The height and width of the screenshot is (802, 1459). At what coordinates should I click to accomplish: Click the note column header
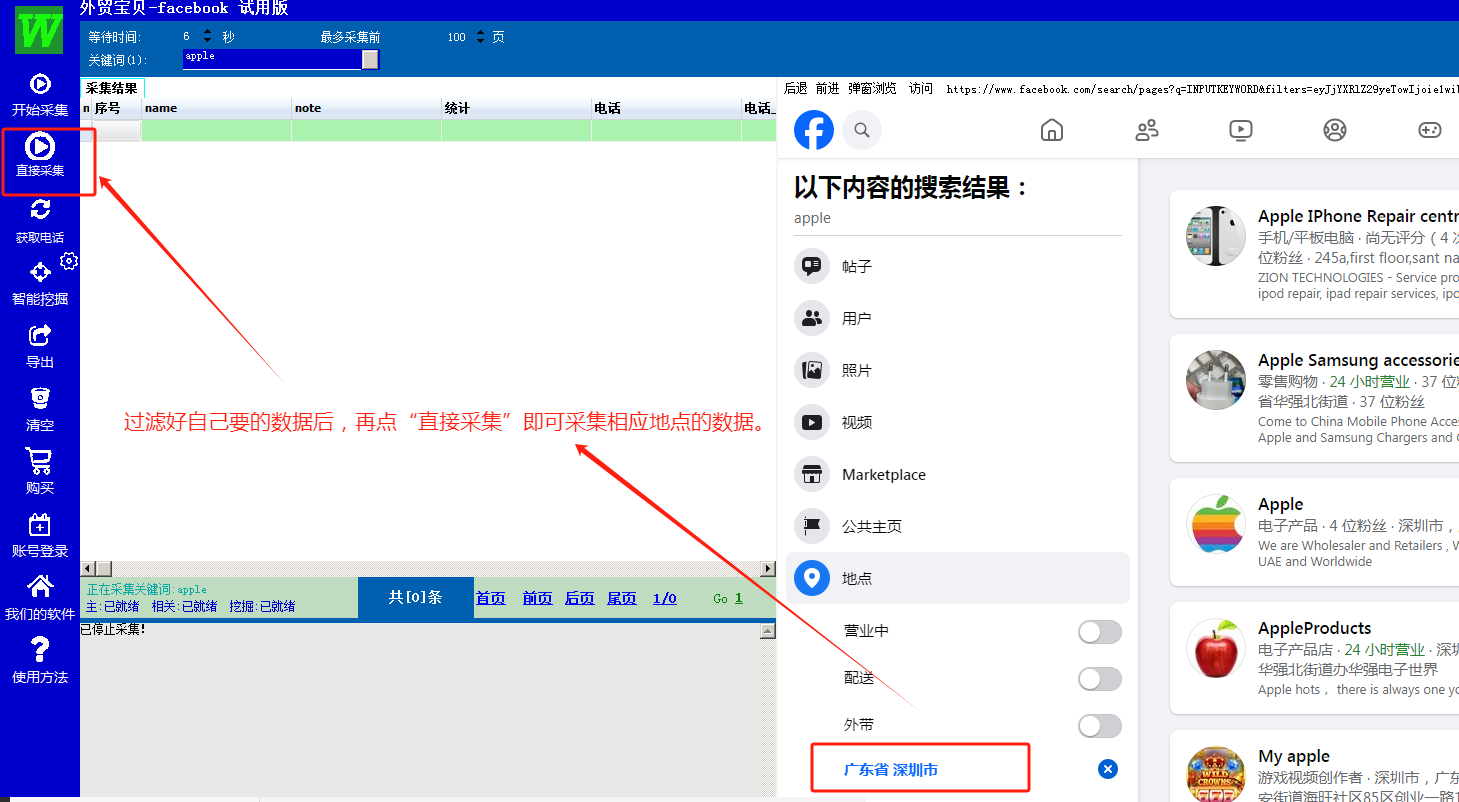pos(366,108)
